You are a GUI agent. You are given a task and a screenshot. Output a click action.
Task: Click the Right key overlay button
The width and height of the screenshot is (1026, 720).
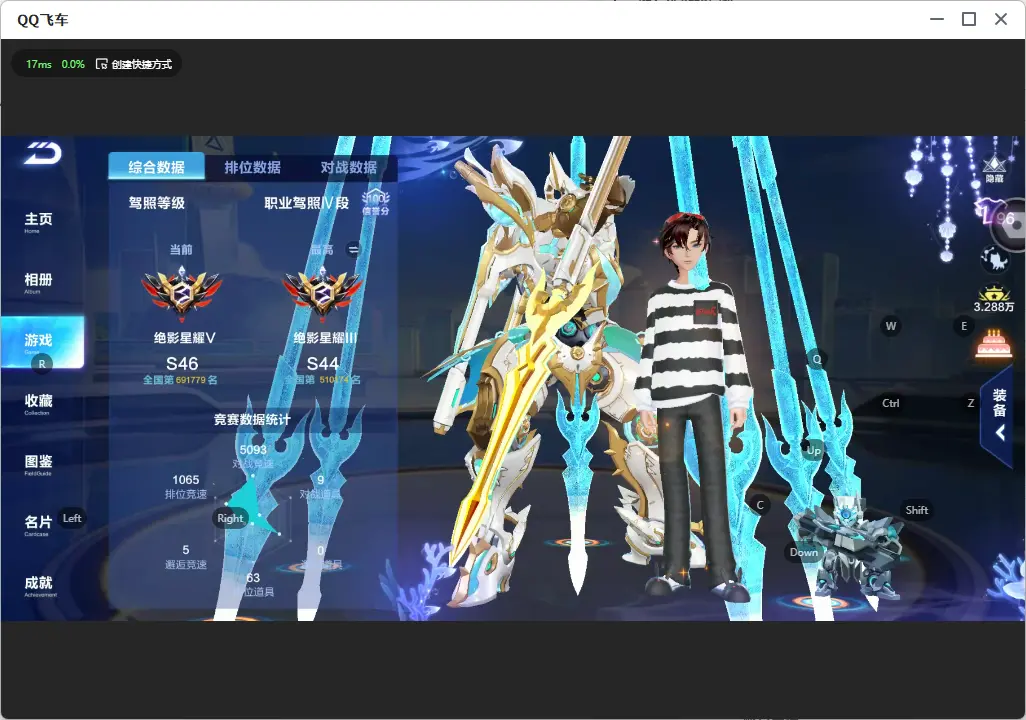point(230,518)
